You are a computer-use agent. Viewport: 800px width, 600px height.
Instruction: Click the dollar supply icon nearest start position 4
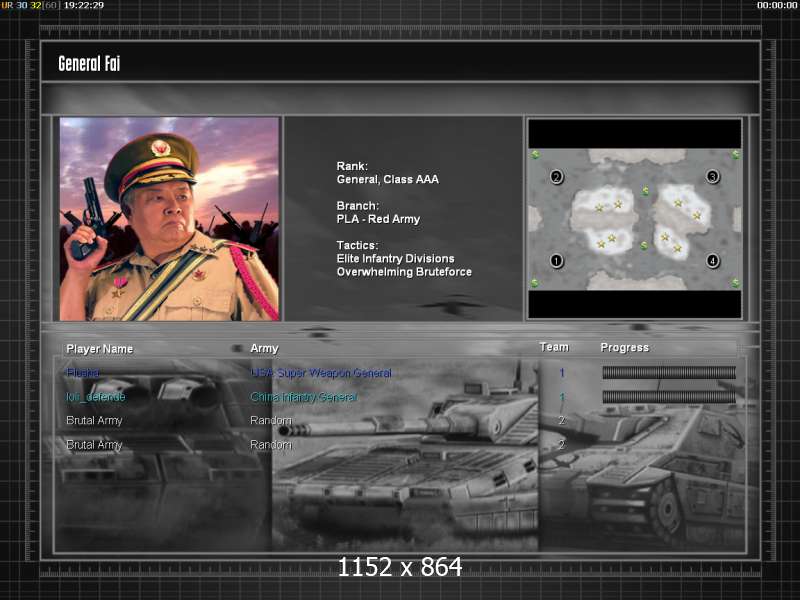tap(735, 283)
